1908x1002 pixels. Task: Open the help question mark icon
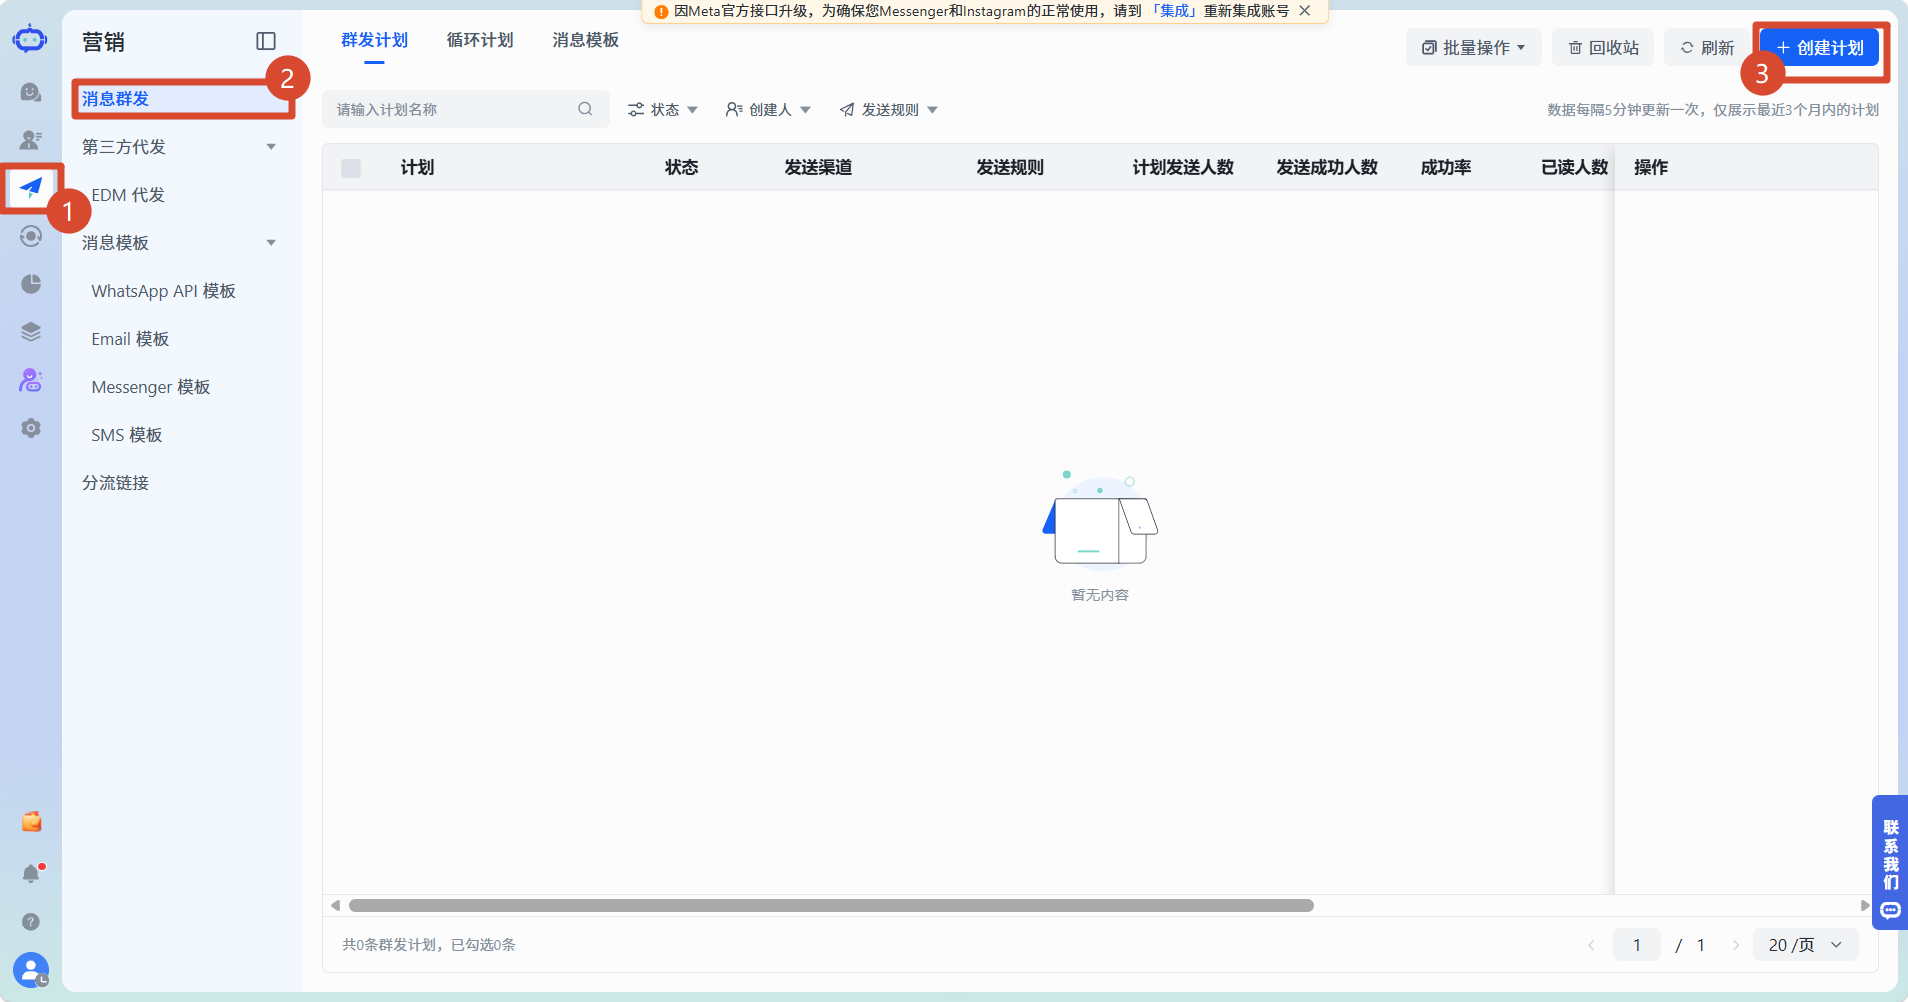31,922
